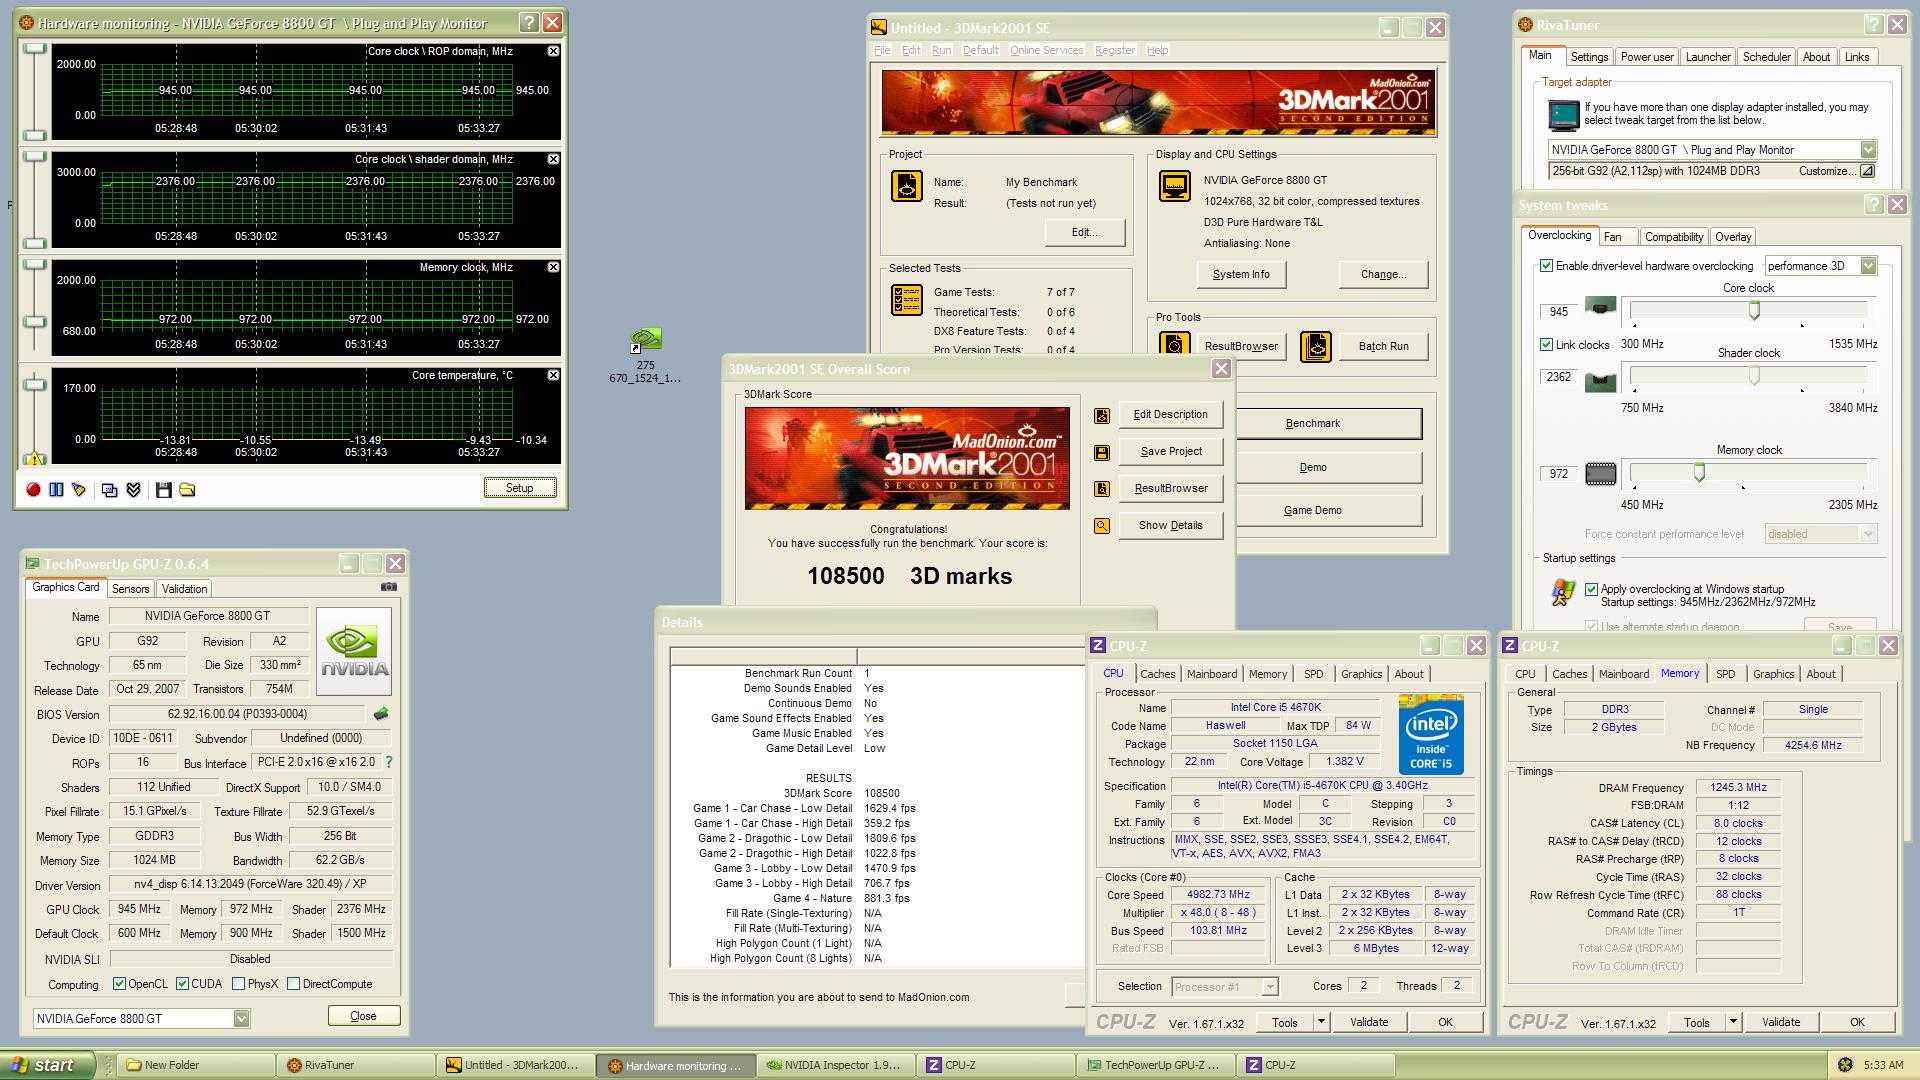Switch to SPD tab in CPU-Z Memory window
This screenshot has width=1920, height=1080.
(1725, 674)
